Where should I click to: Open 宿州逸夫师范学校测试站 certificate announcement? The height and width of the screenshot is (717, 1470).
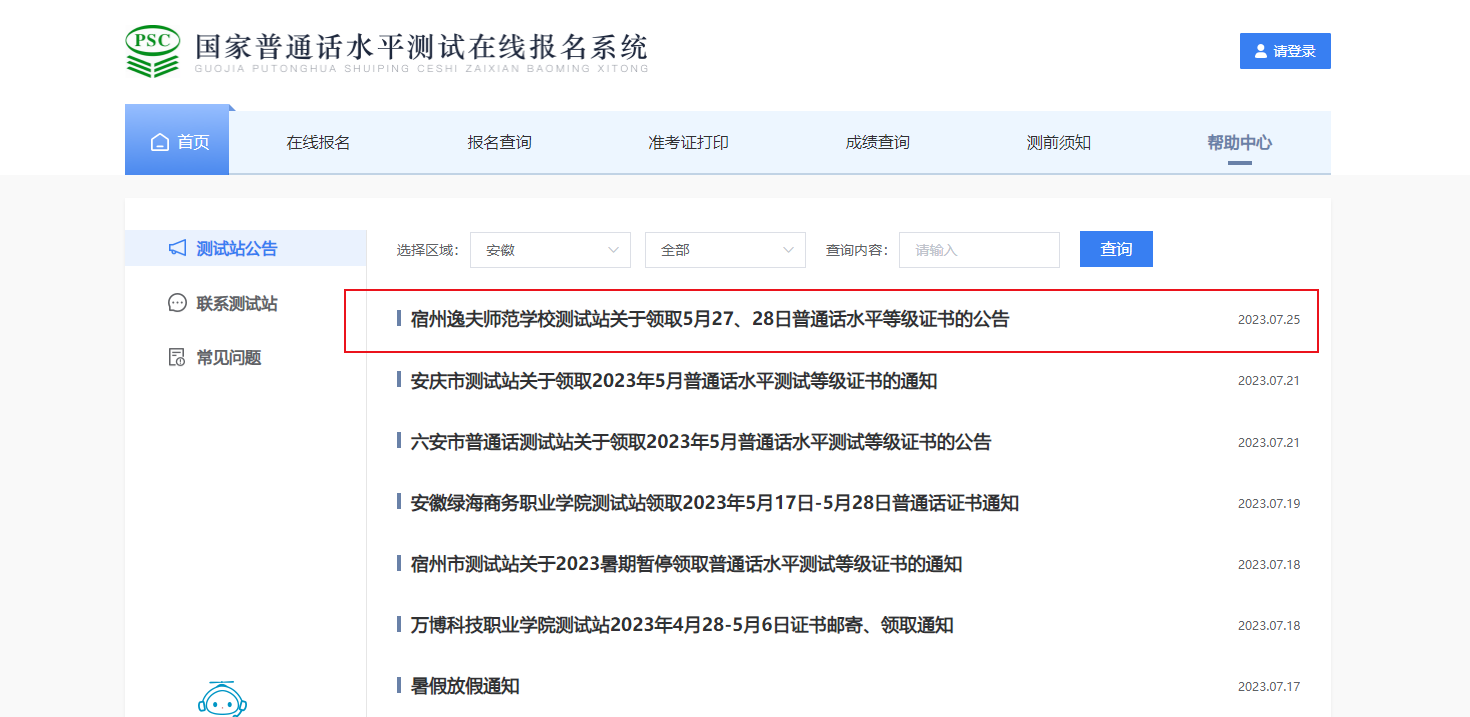point(710,319)
